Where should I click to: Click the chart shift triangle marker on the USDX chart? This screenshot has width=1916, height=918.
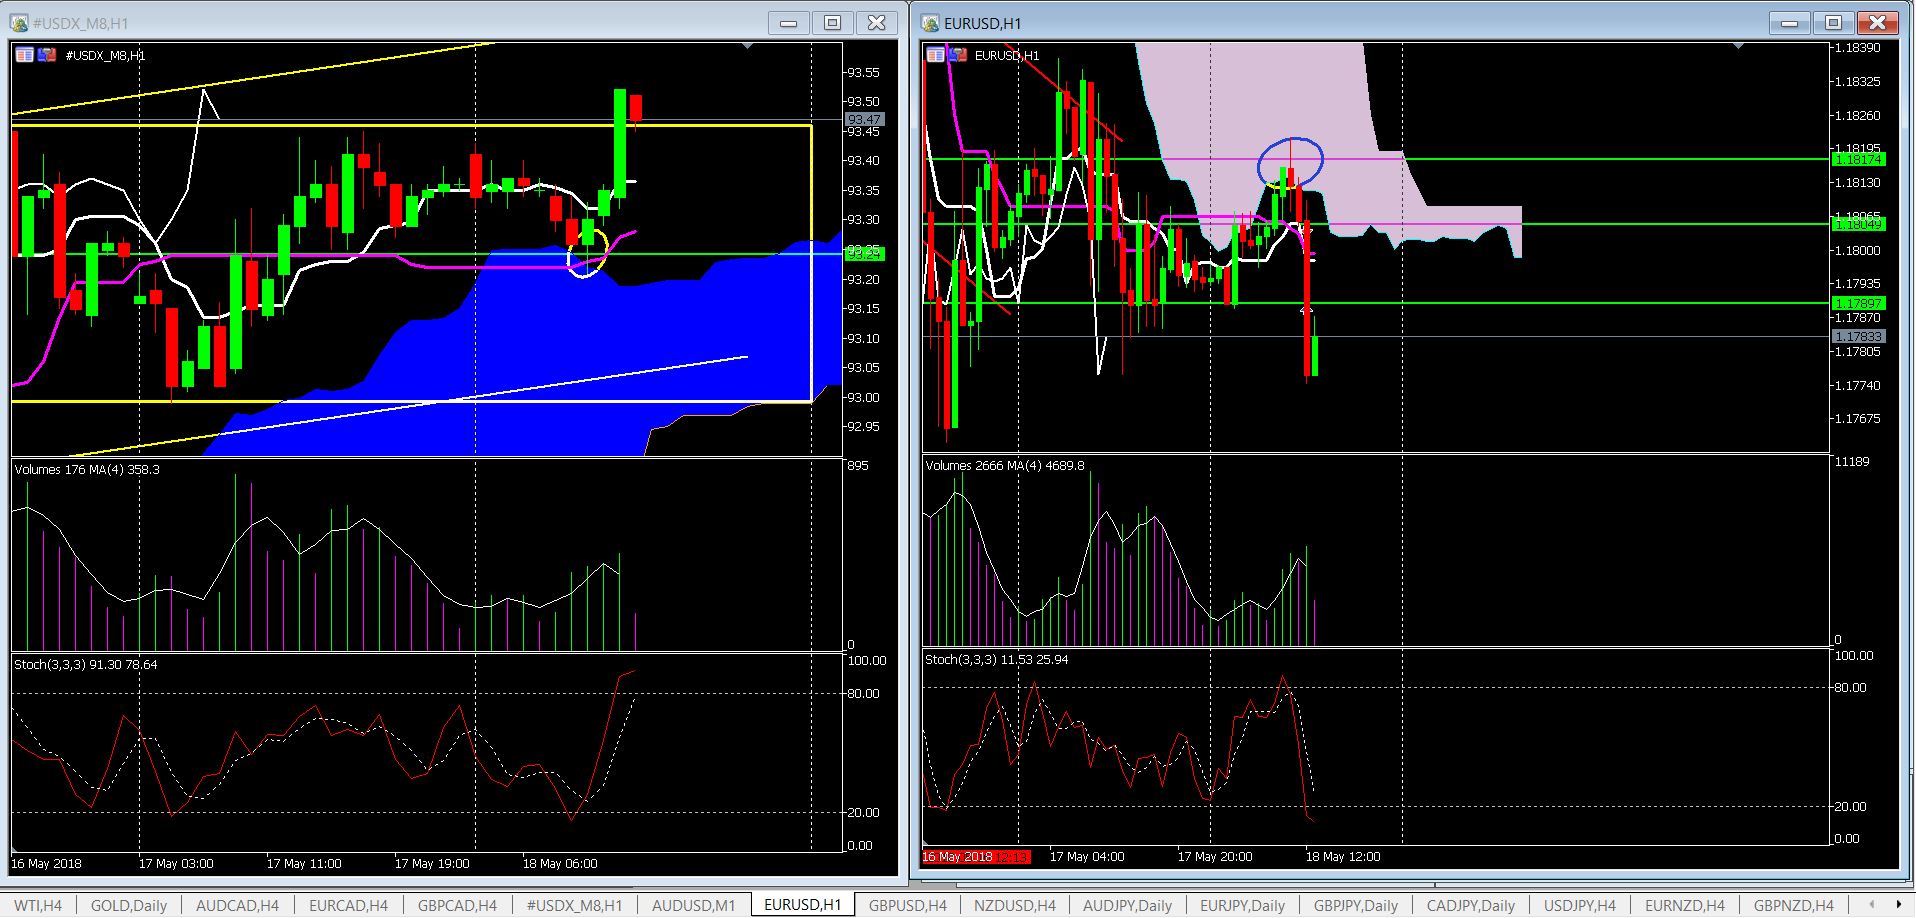pos(748,46)
